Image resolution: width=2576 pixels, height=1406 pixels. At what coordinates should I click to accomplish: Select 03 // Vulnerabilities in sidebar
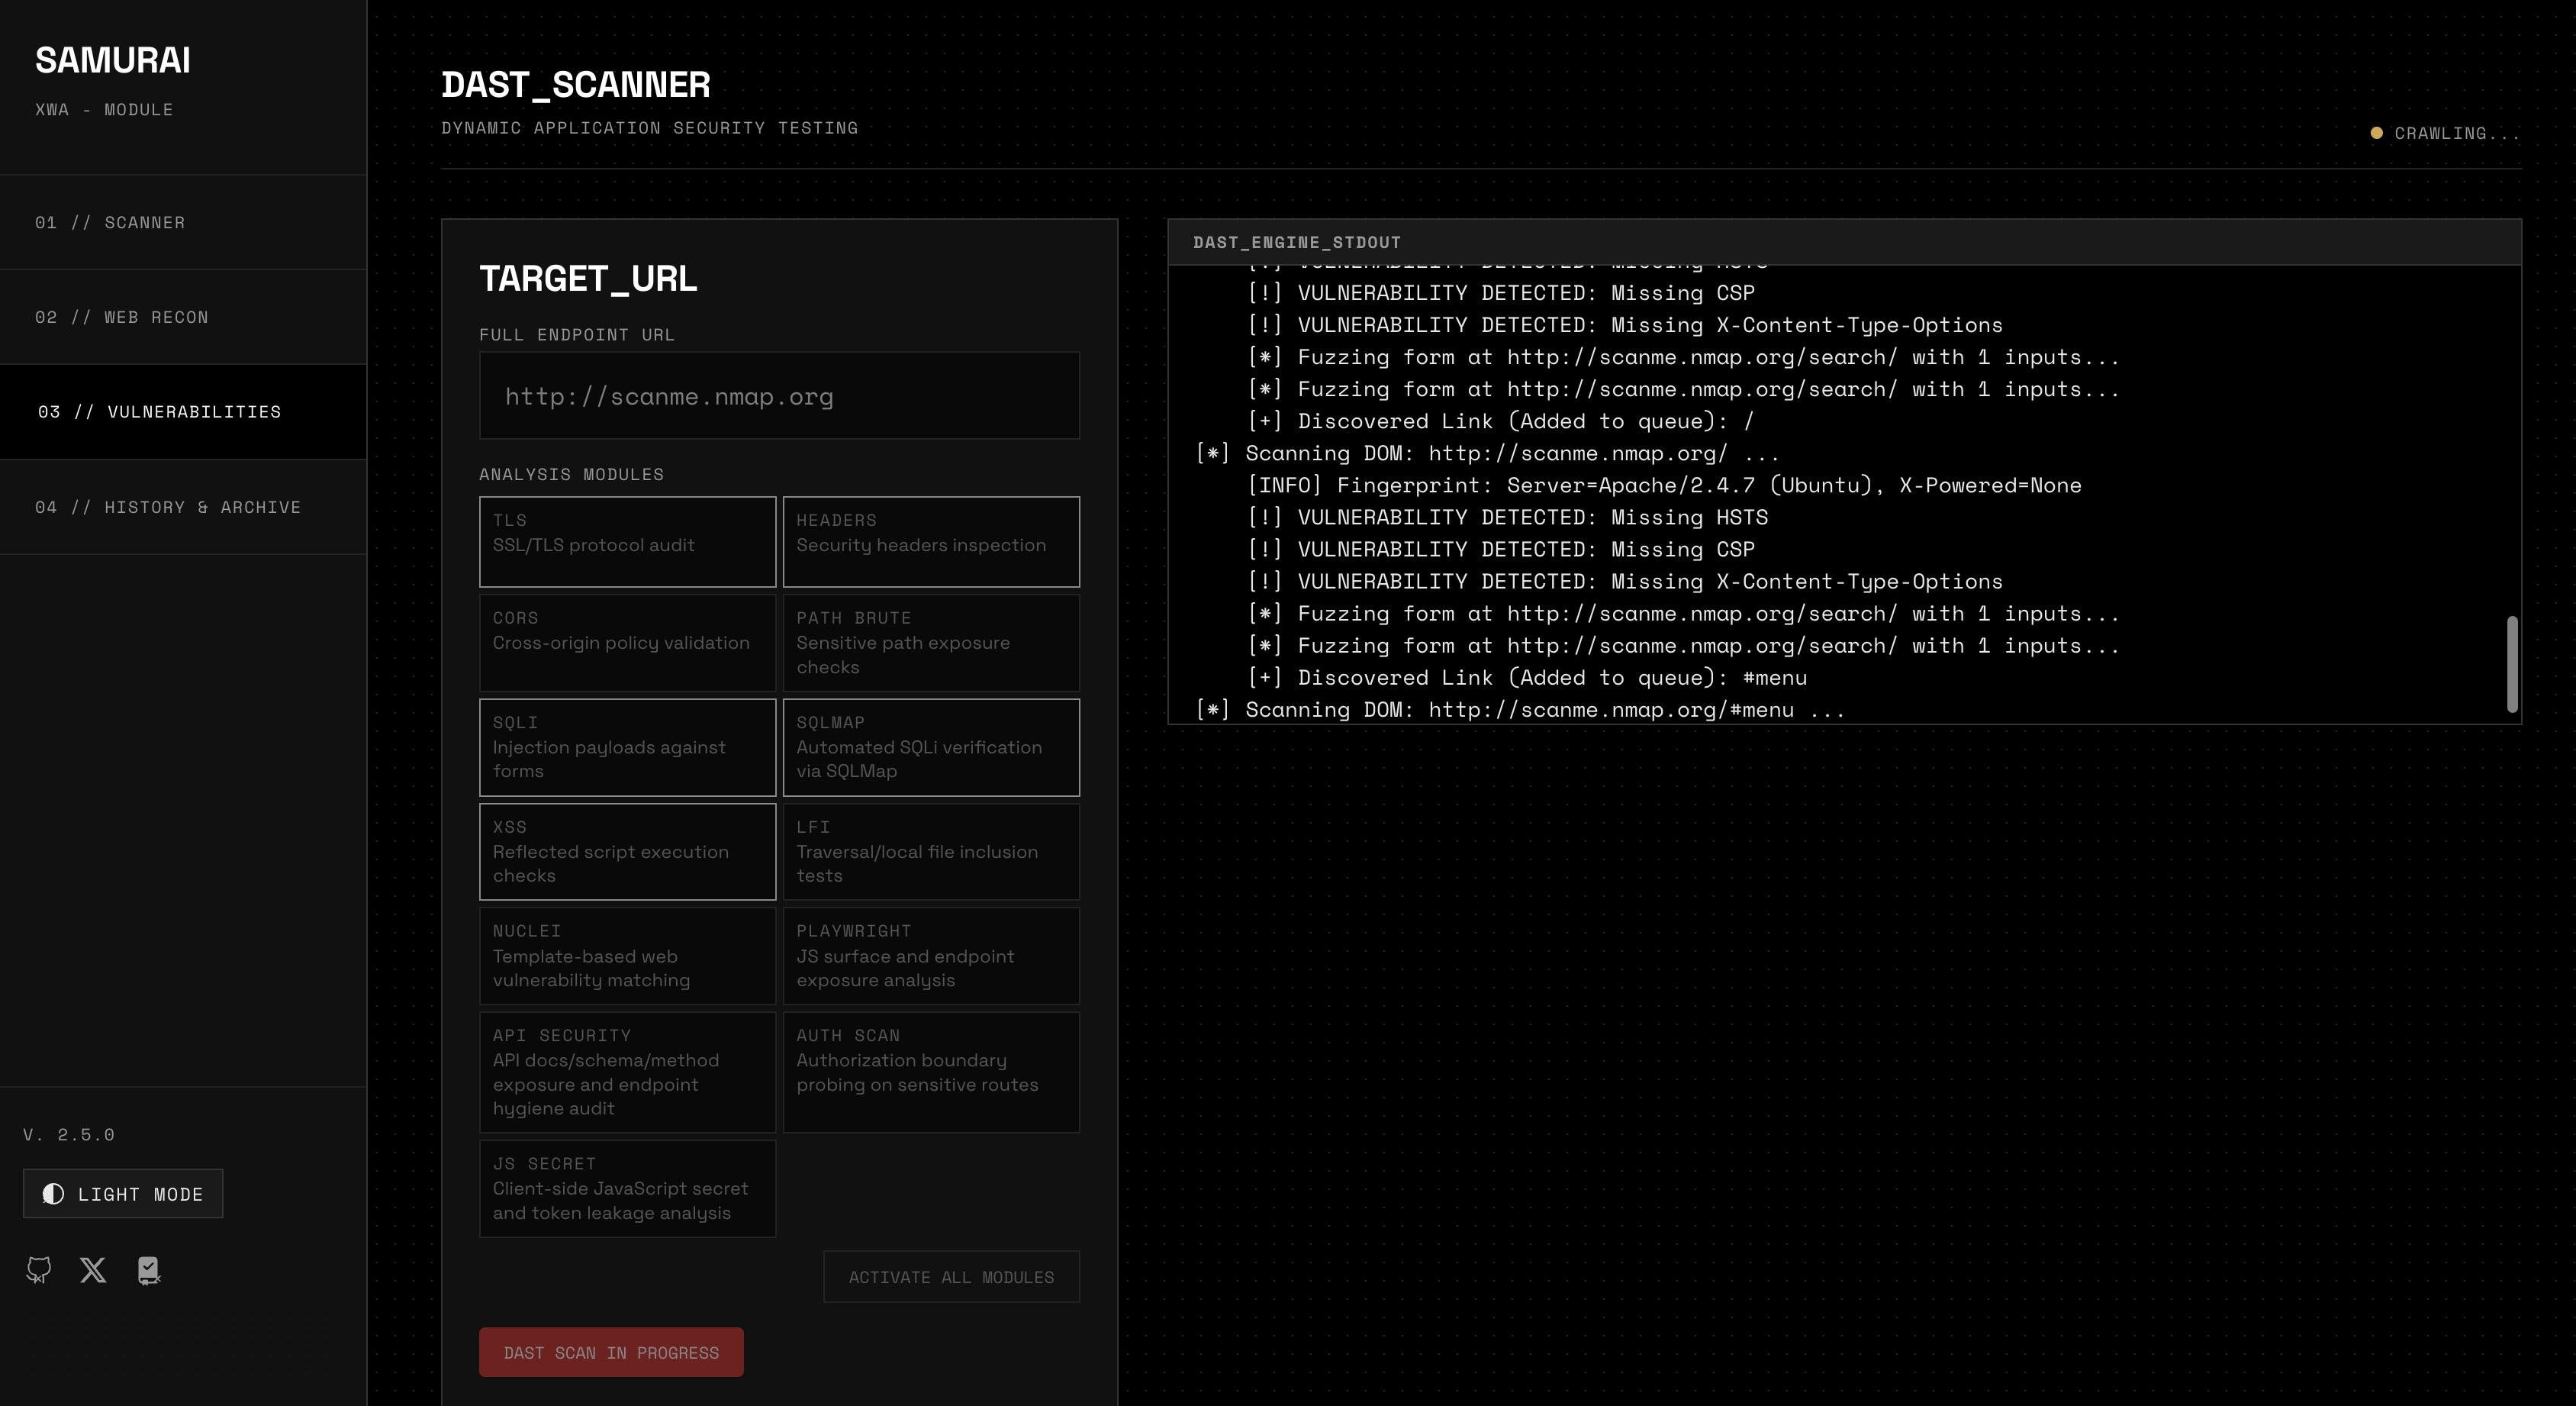(183, 412)
